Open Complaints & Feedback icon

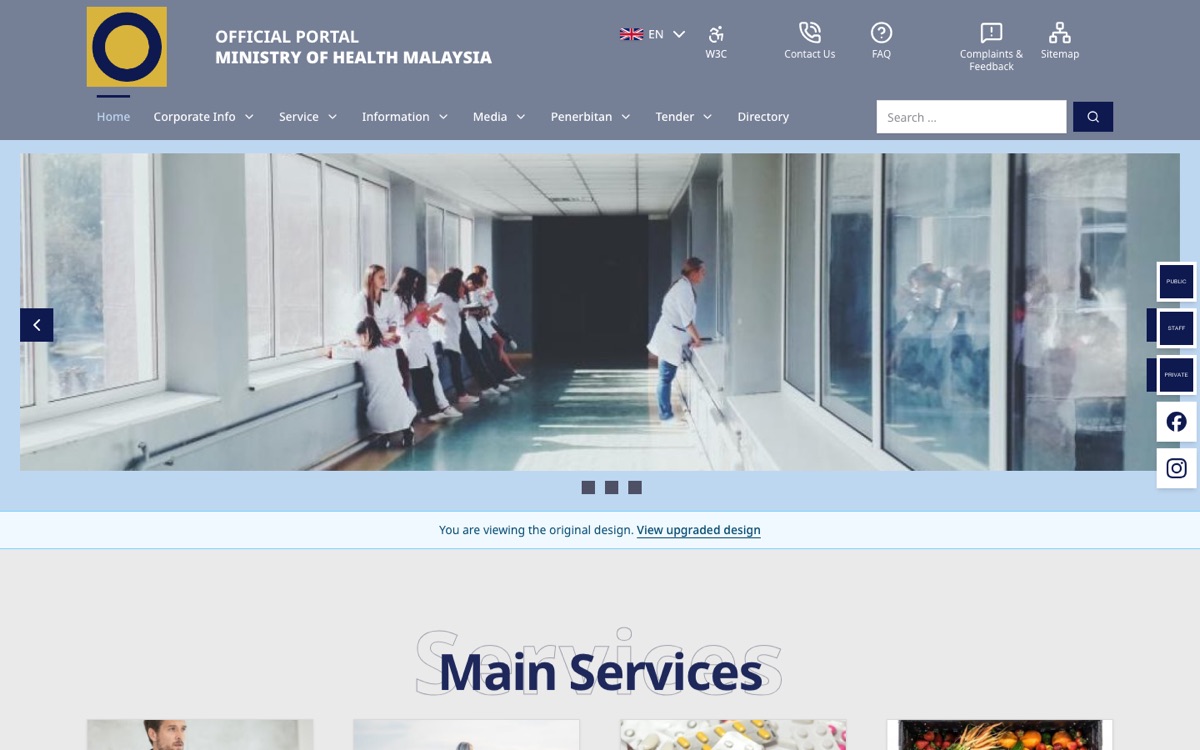(991, 33)
